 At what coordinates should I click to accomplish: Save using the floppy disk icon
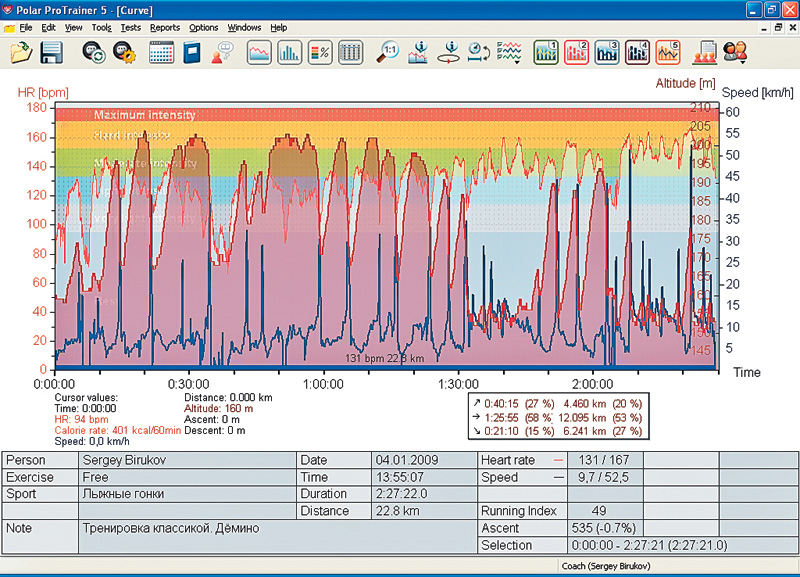coord(52,53)
